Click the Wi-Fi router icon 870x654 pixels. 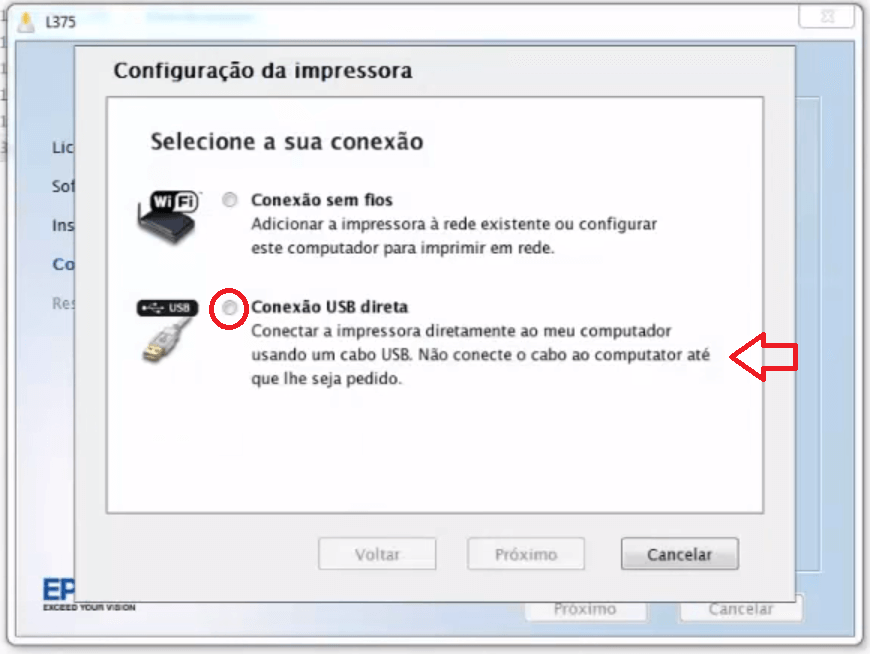pyautogui.click(x=168, y=216)
